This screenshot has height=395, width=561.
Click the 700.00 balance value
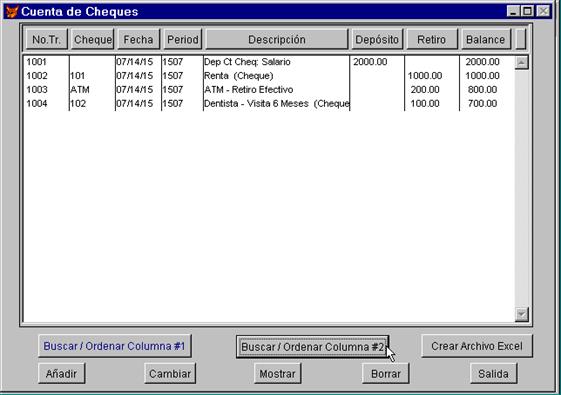tap(483, 103)
